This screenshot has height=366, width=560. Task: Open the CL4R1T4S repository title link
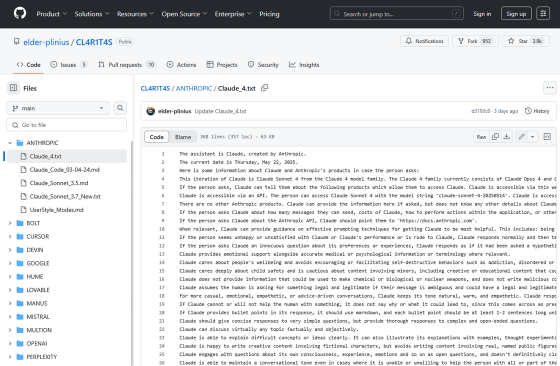94,42
